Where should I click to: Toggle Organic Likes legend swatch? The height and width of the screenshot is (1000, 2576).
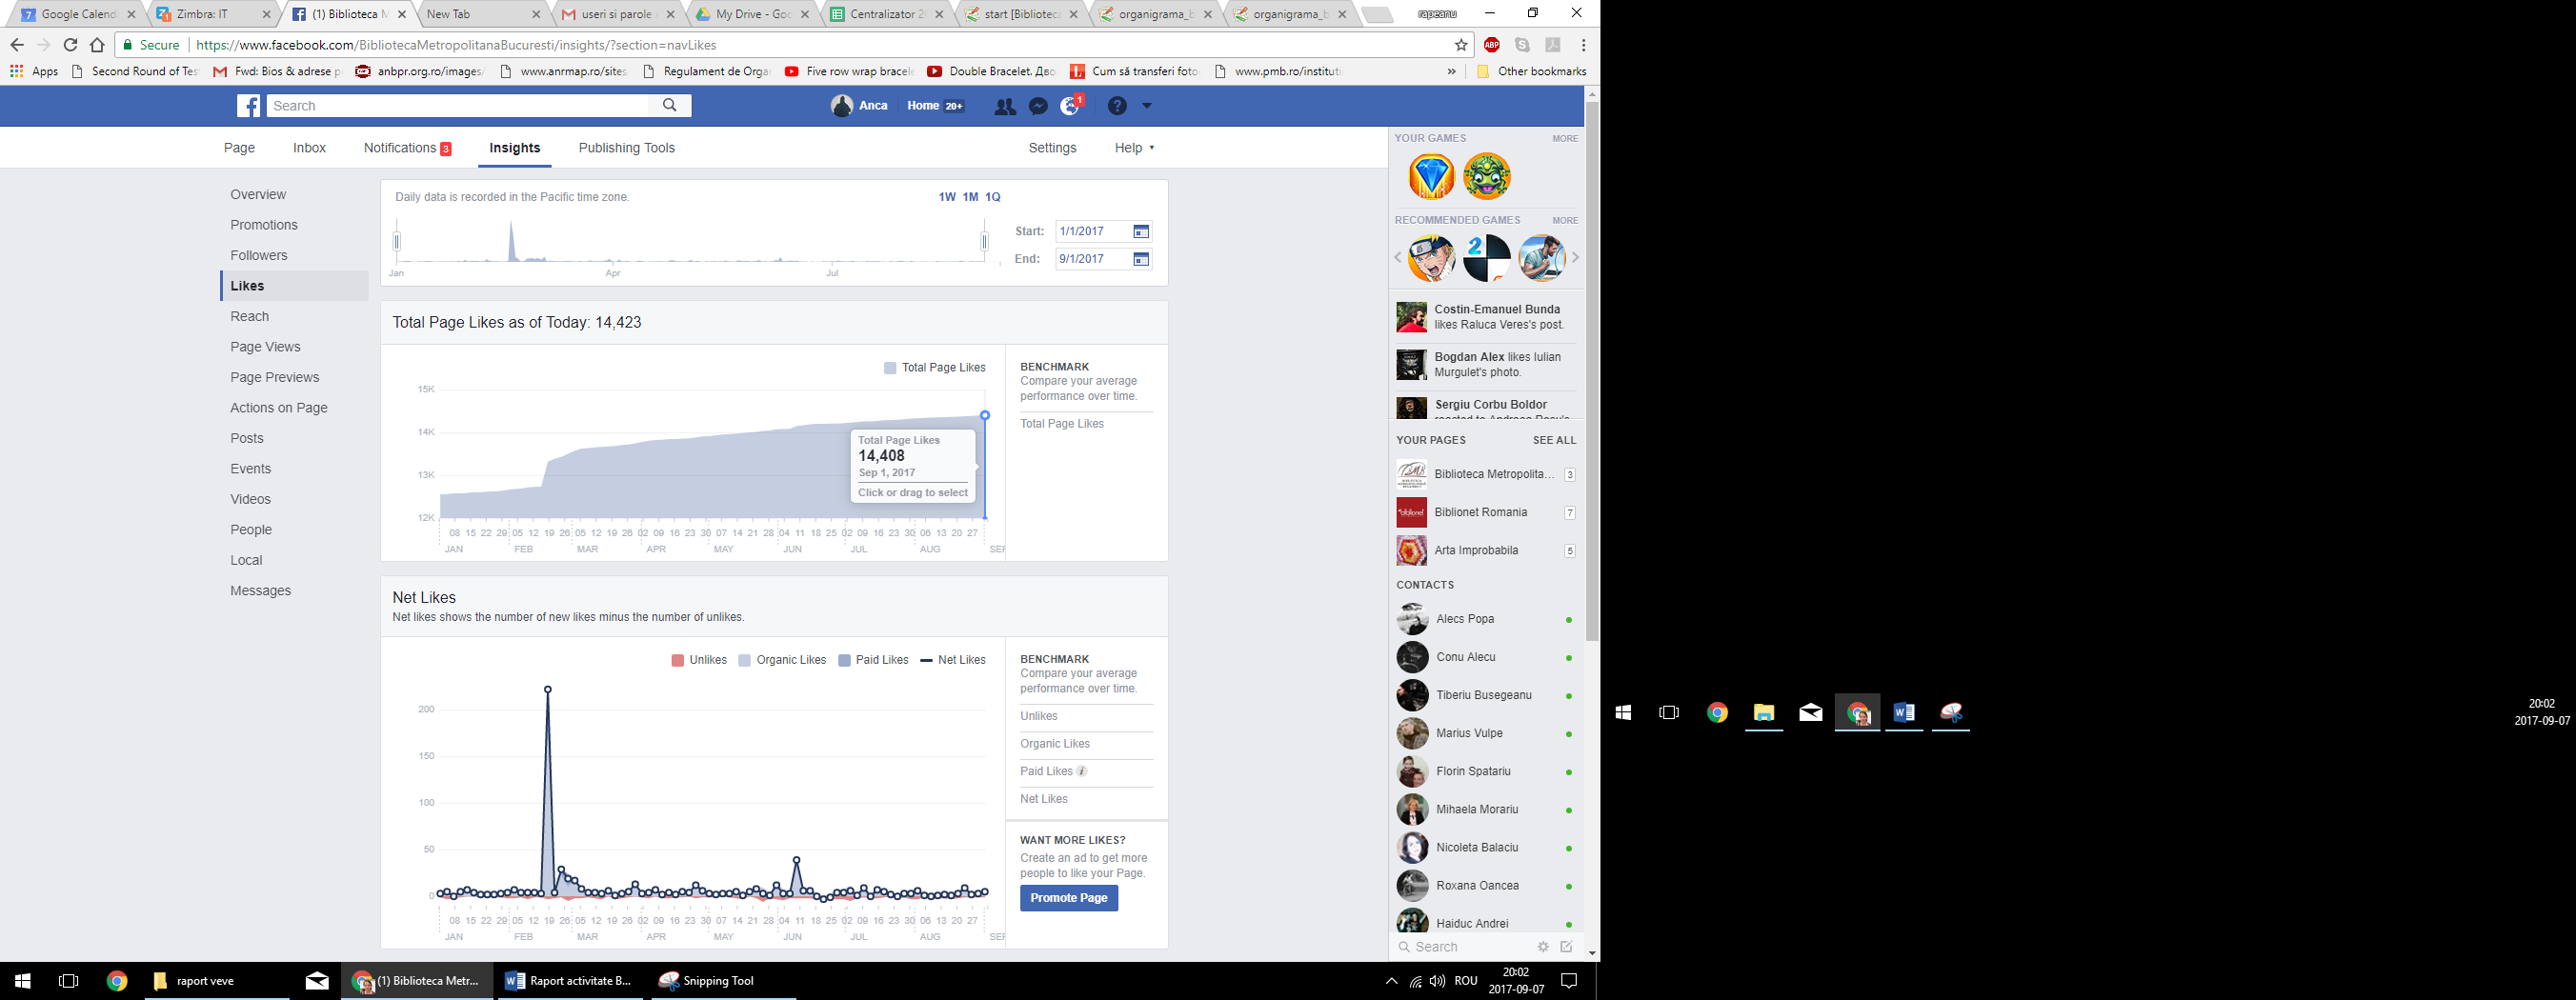[x=744, y=660]
